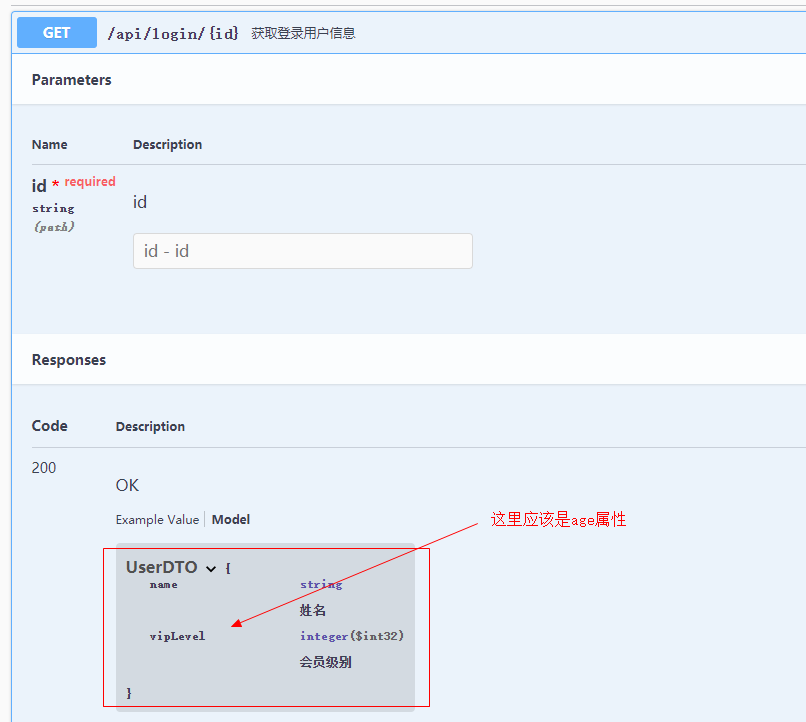Click the 获取登录用户信息 summary text
The image size is (806, 722).
click(303, 33)
